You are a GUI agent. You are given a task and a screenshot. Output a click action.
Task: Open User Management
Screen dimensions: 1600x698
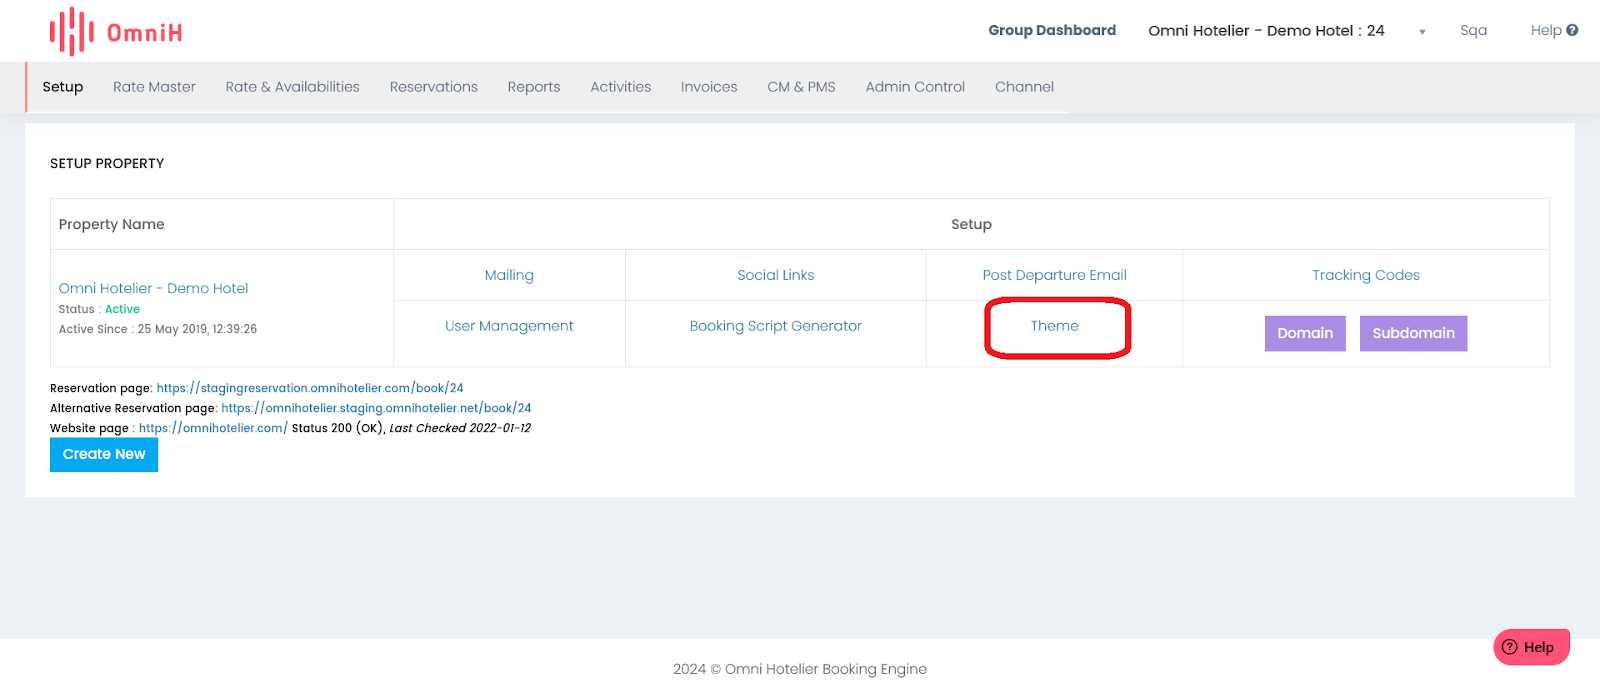click(x=509, y=326)
